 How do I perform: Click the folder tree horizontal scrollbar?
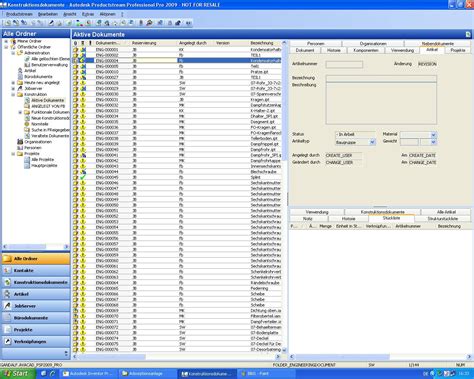tap(36, 247)
